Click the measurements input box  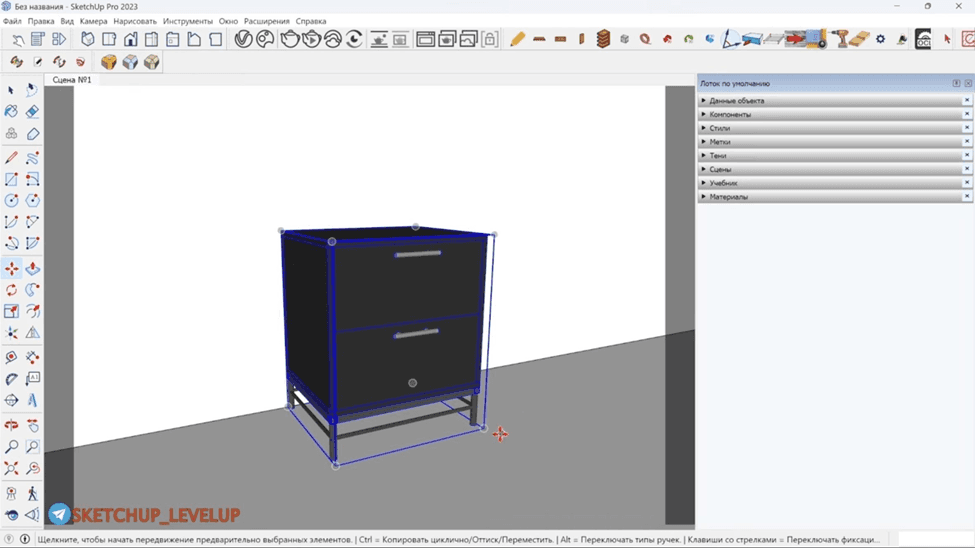pyautogui.click(x=934, y=539)
